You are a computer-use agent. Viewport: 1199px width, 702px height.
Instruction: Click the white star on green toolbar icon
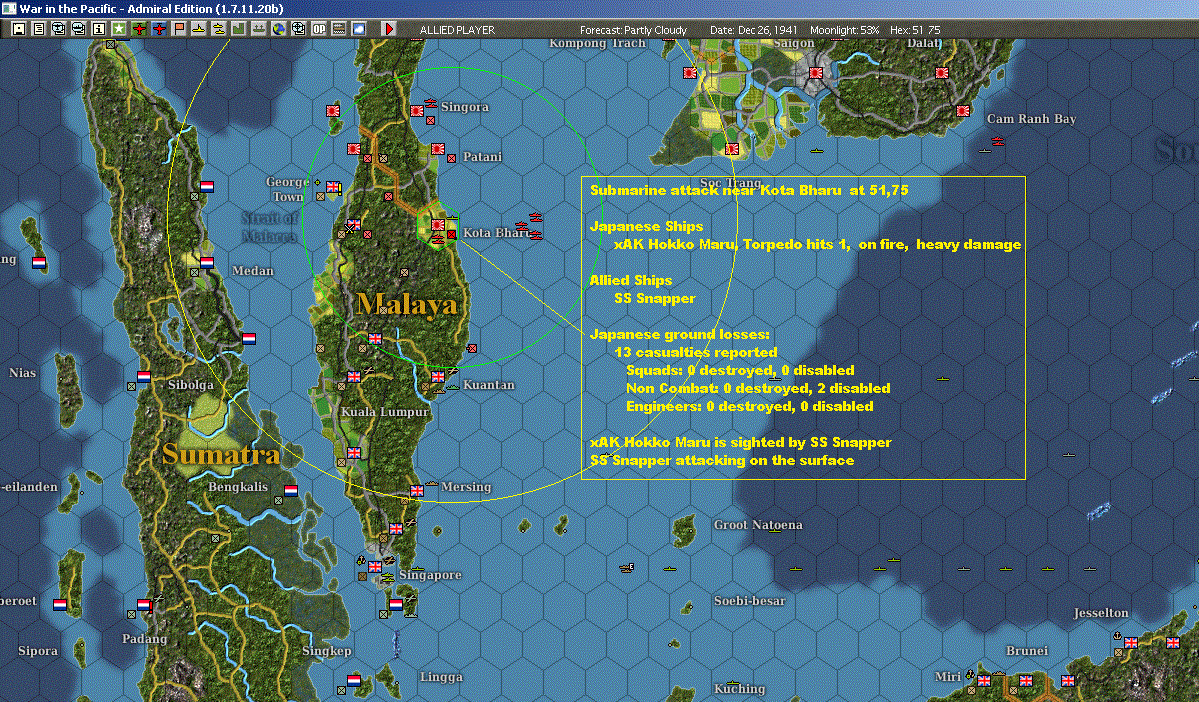(x=119, y=29)
